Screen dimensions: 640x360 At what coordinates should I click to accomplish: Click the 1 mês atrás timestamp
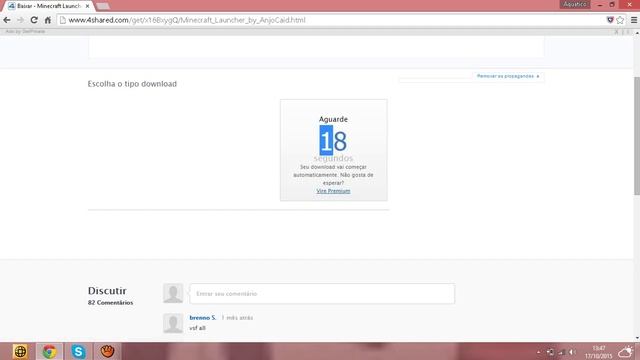point(237,318)
